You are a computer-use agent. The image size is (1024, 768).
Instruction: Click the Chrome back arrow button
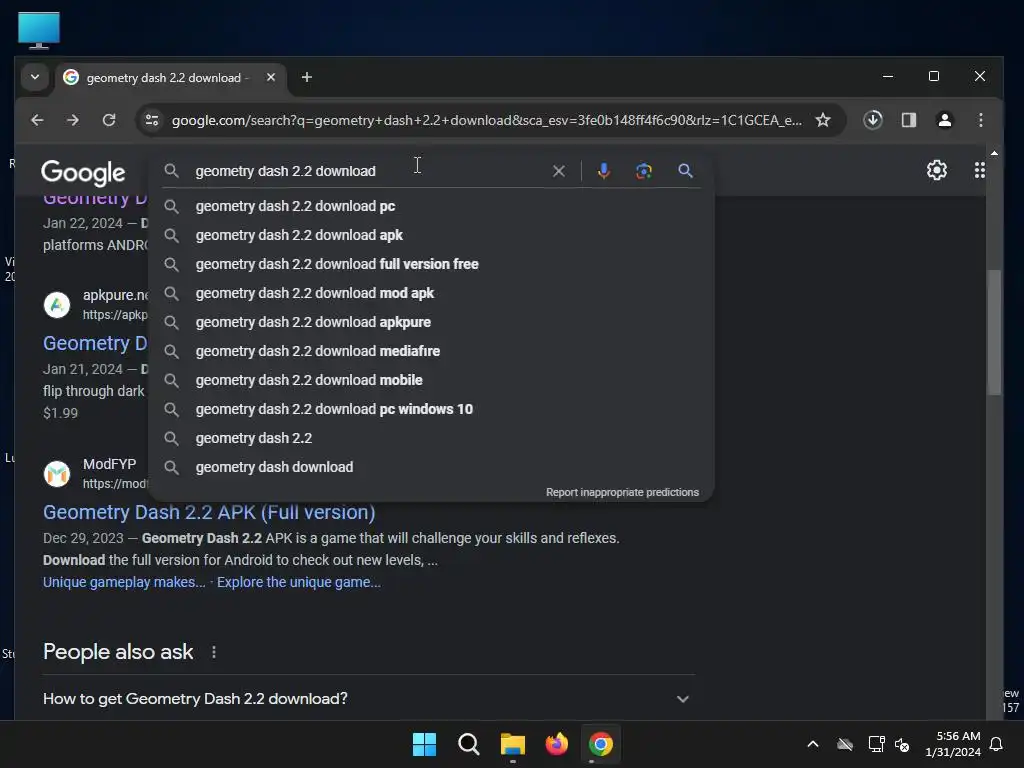[x=37, y=120]
